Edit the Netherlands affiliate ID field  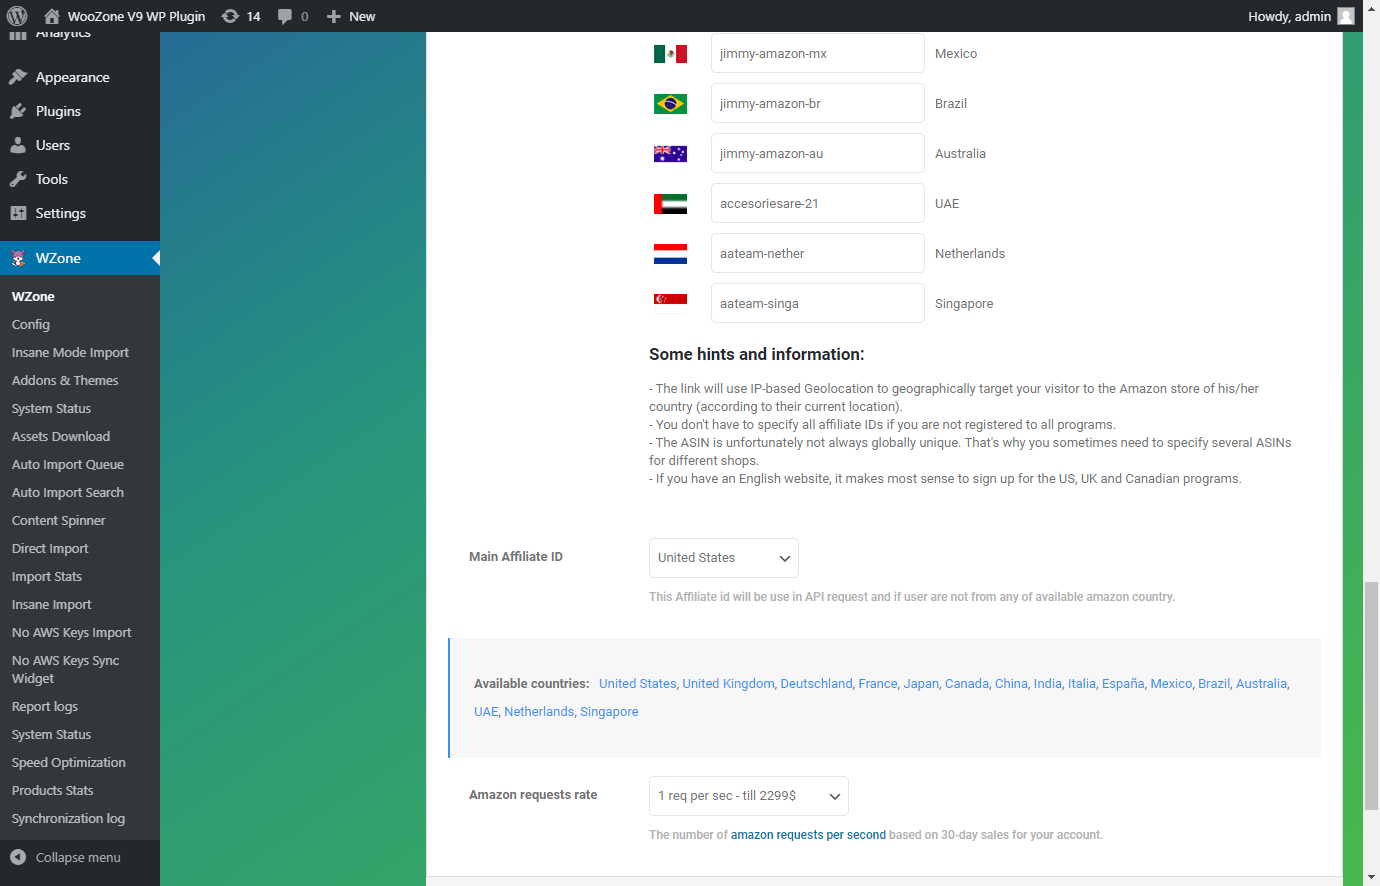818,254
